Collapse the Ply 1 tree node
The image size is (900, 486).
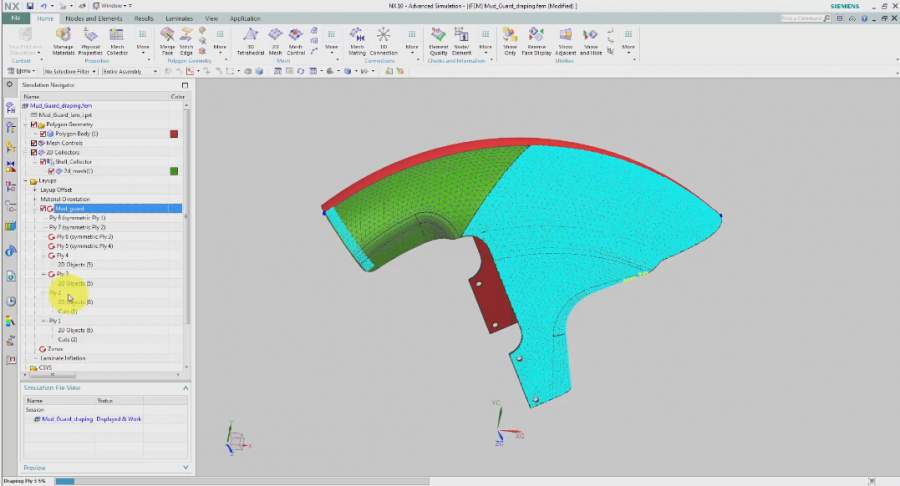click(x=44, y=321)
